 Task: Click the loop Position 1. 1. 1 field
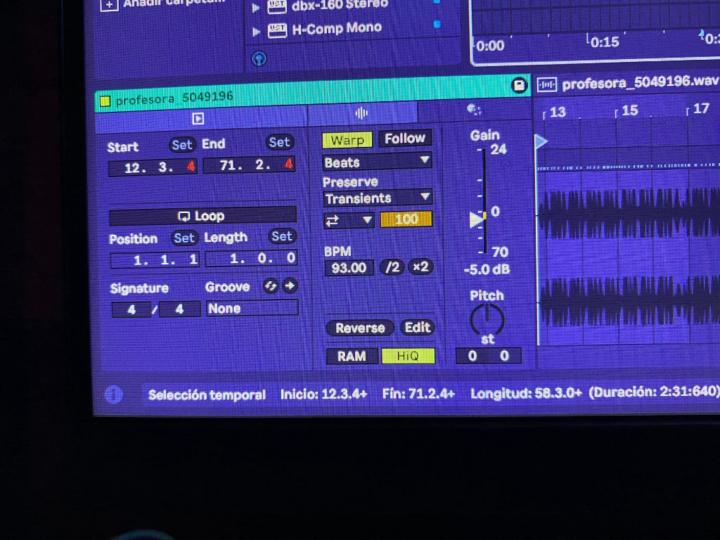click(155, 260)
